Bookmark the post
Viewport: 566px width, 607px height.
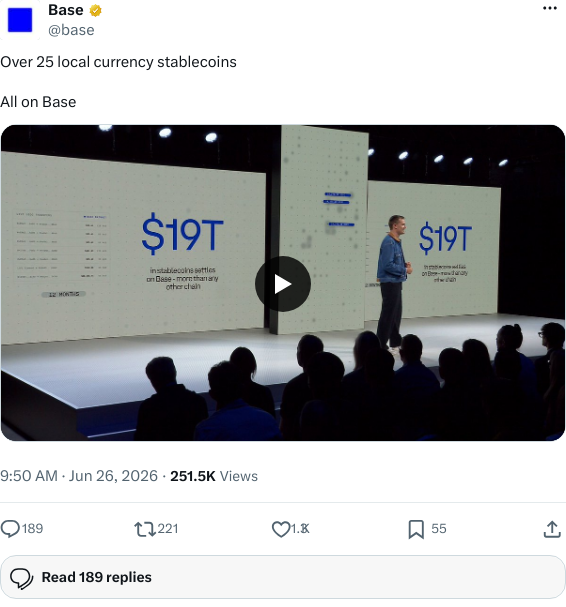[416, 529]
